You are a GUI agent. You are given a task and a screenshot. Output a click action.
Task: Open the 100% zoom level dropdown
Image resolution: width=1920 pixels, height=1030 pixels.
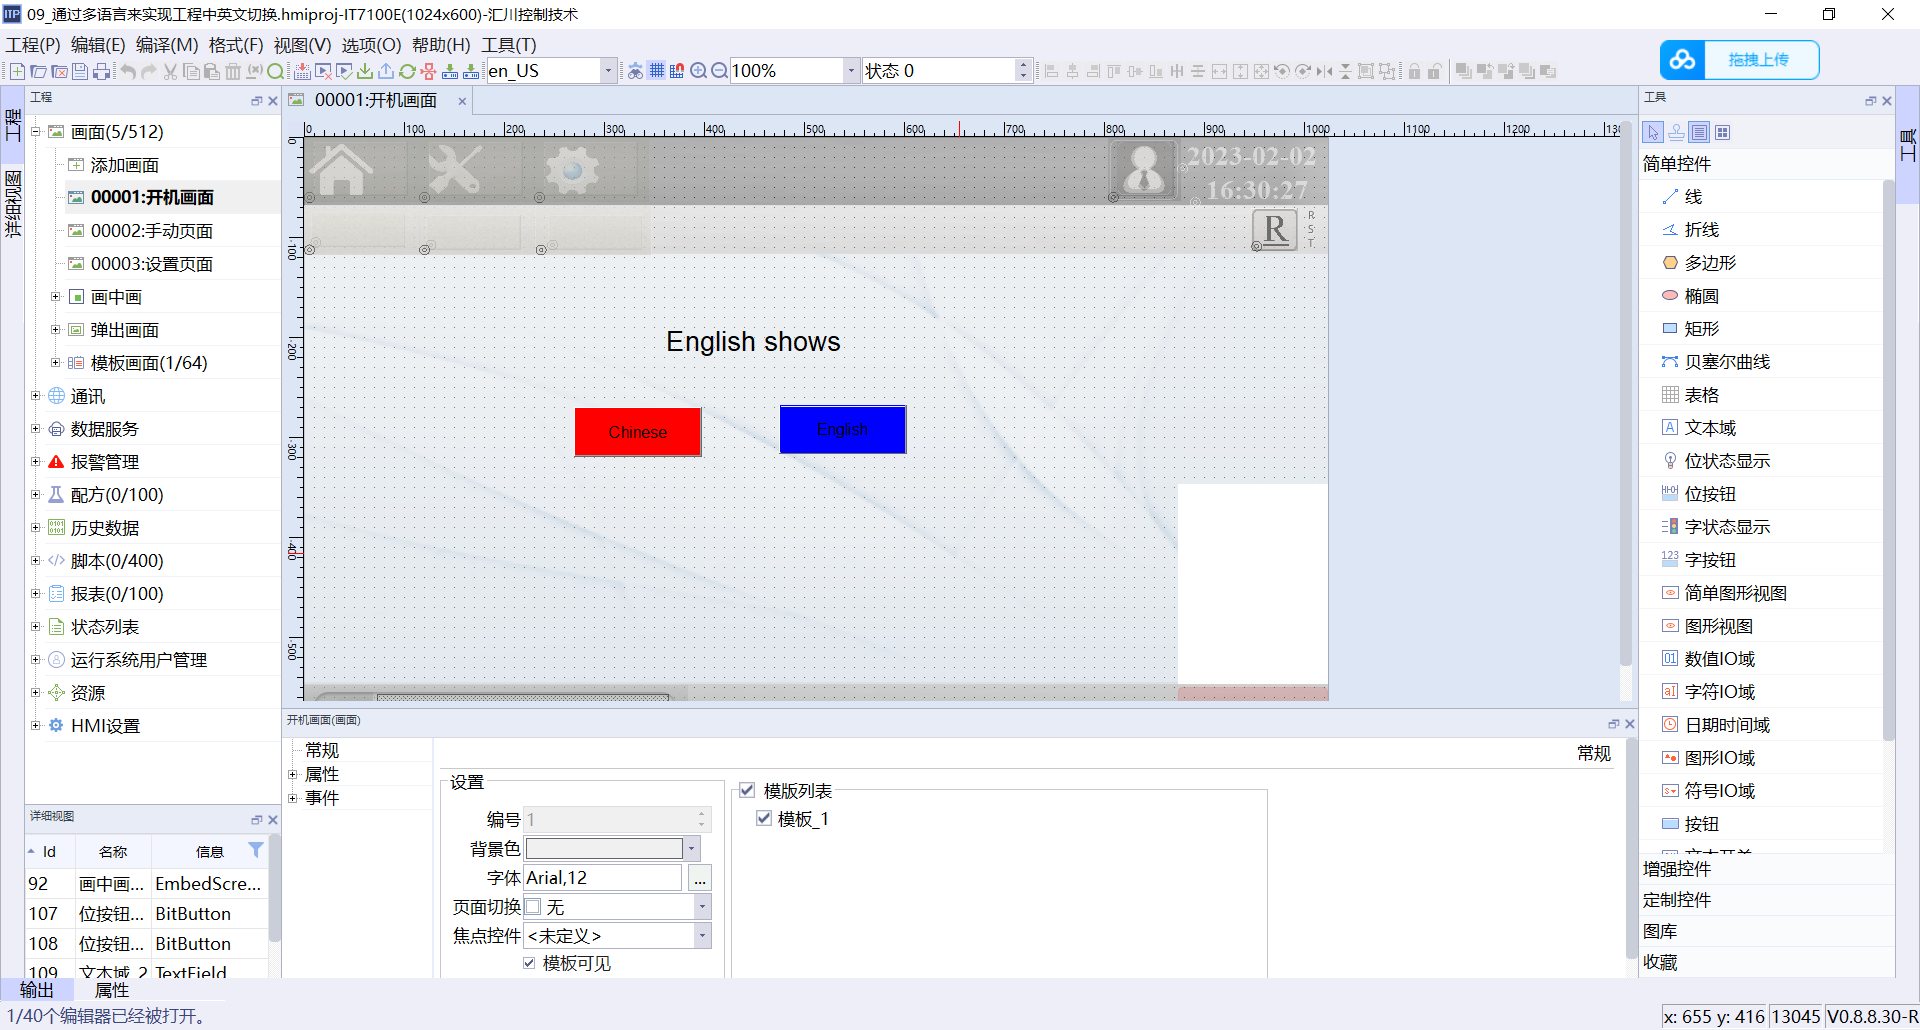(x=851, y=71)
